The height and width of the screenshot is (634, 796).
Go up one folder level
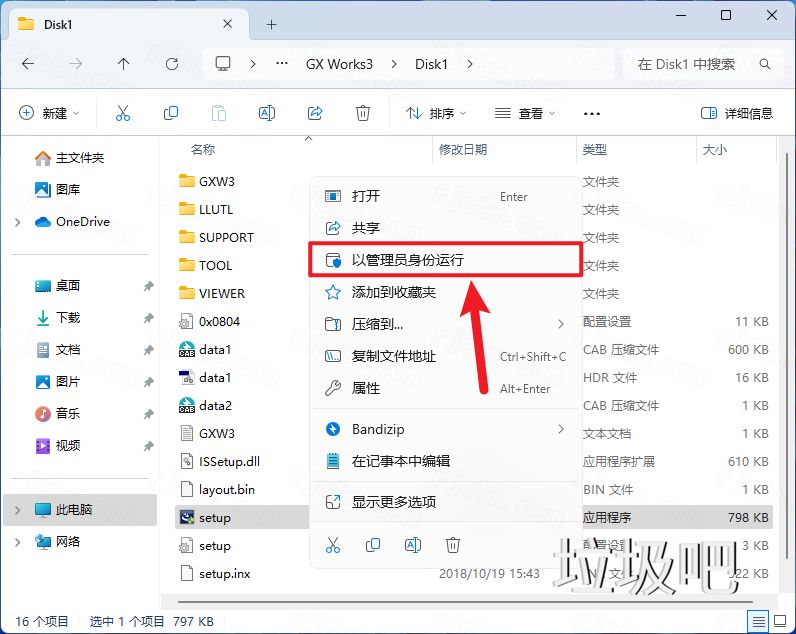pos(123,64)
